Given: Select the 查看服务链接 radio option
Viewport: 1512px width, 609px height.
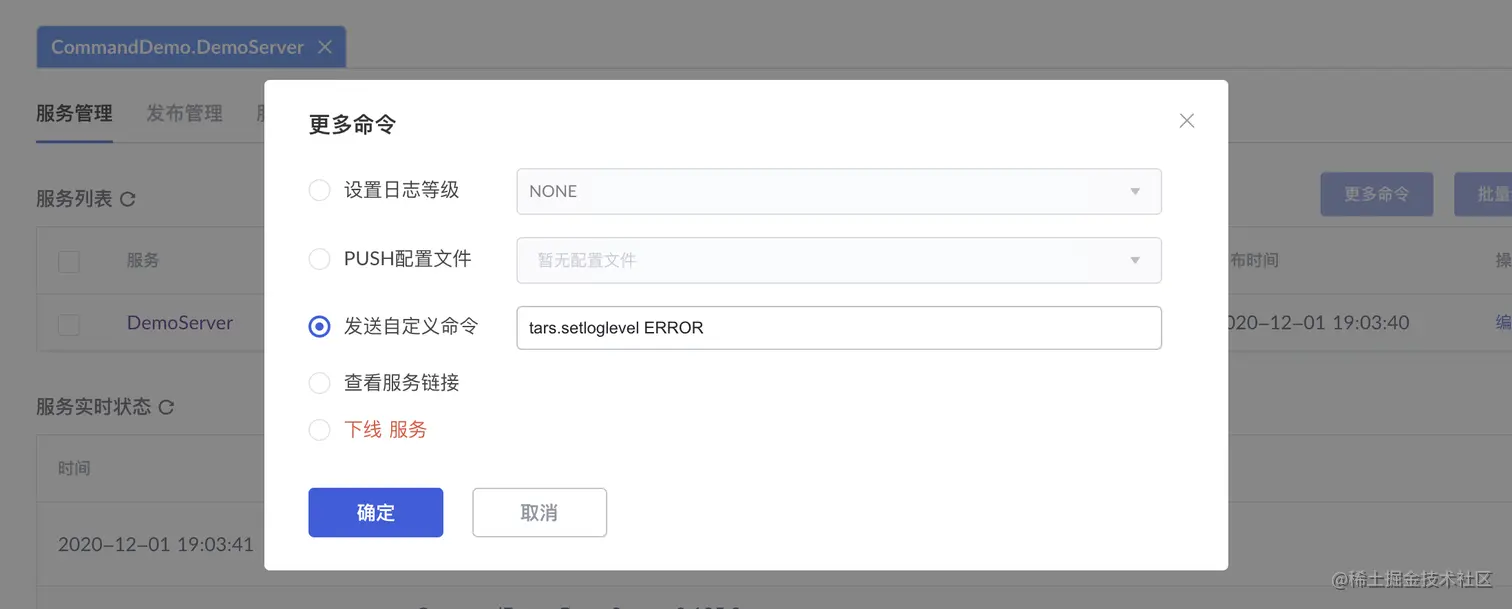Looking at the screenshot, I should pos(319,383).
